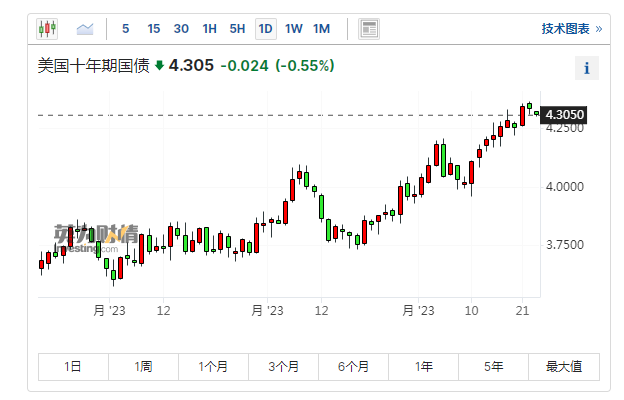Image resolution: width=624 pixels, height=400 pixels.
Task: Select the 5-minute interval
Action: (125, 28)
